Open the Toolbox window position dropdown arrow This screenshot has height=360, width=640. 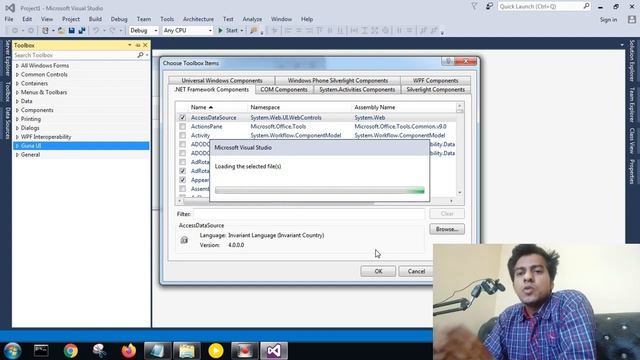[x=130, y=45]
